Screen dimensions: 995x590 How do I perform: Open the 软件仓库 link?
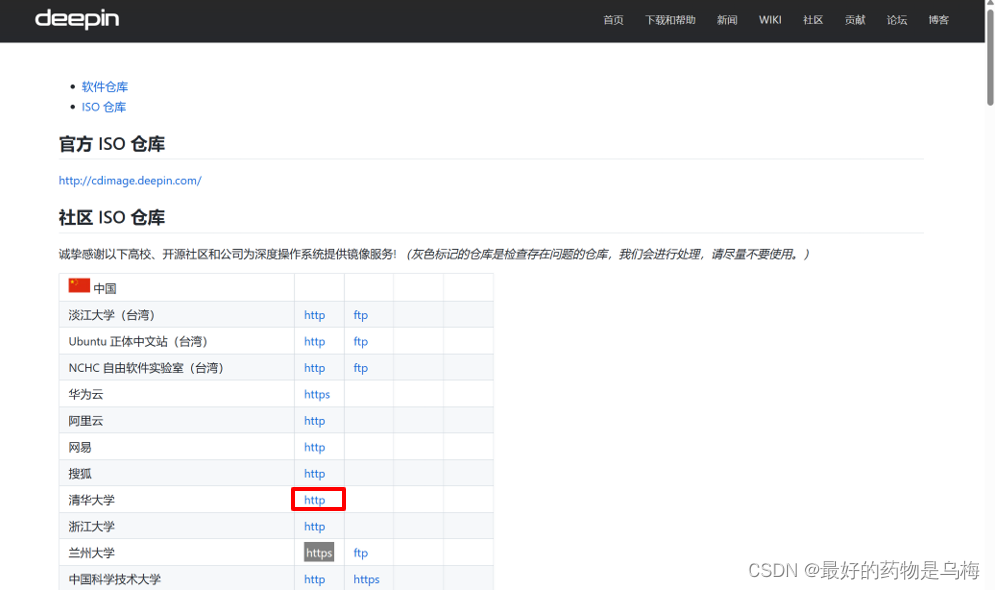[104, 86]
